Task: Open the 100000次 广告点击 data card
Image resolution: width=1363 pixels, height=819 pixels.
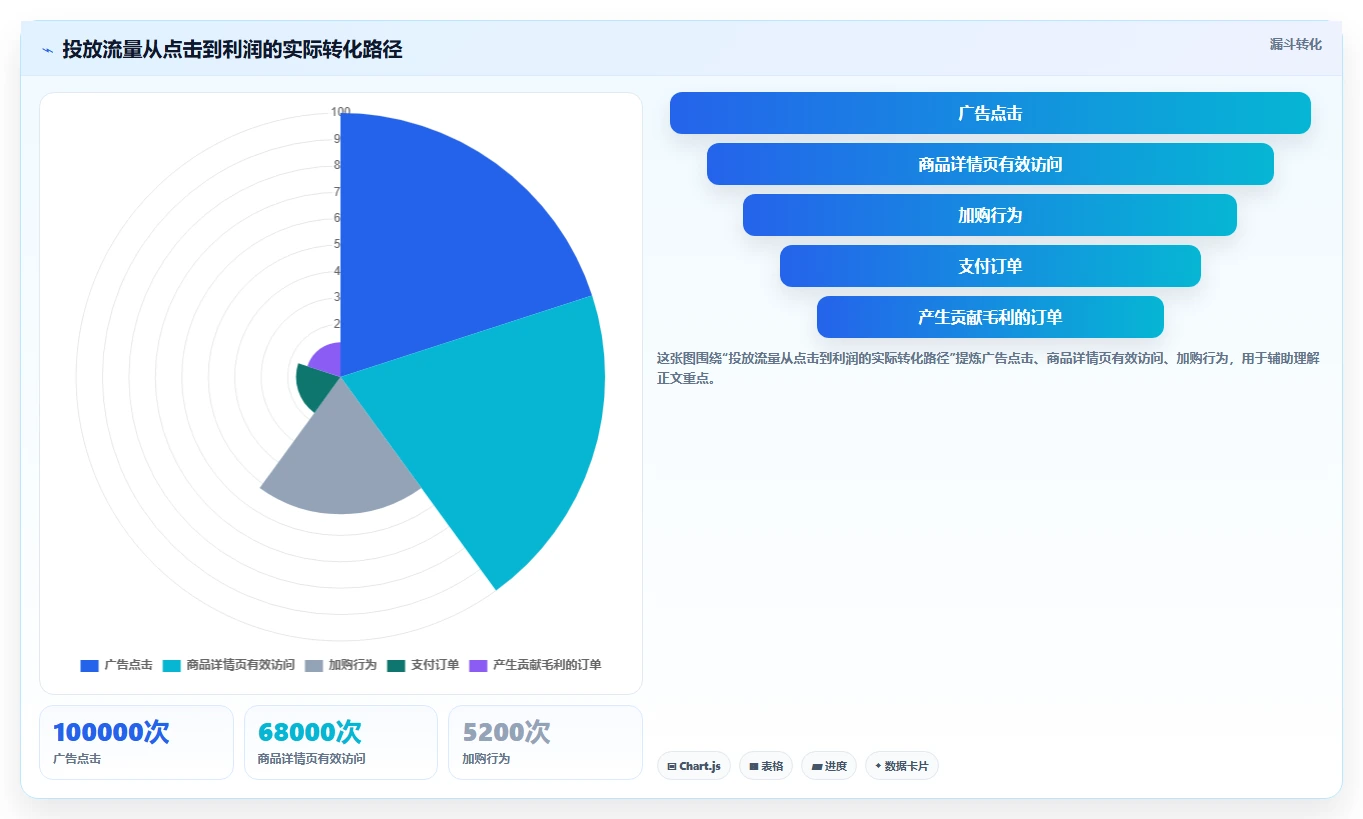Action: point(136,742)
